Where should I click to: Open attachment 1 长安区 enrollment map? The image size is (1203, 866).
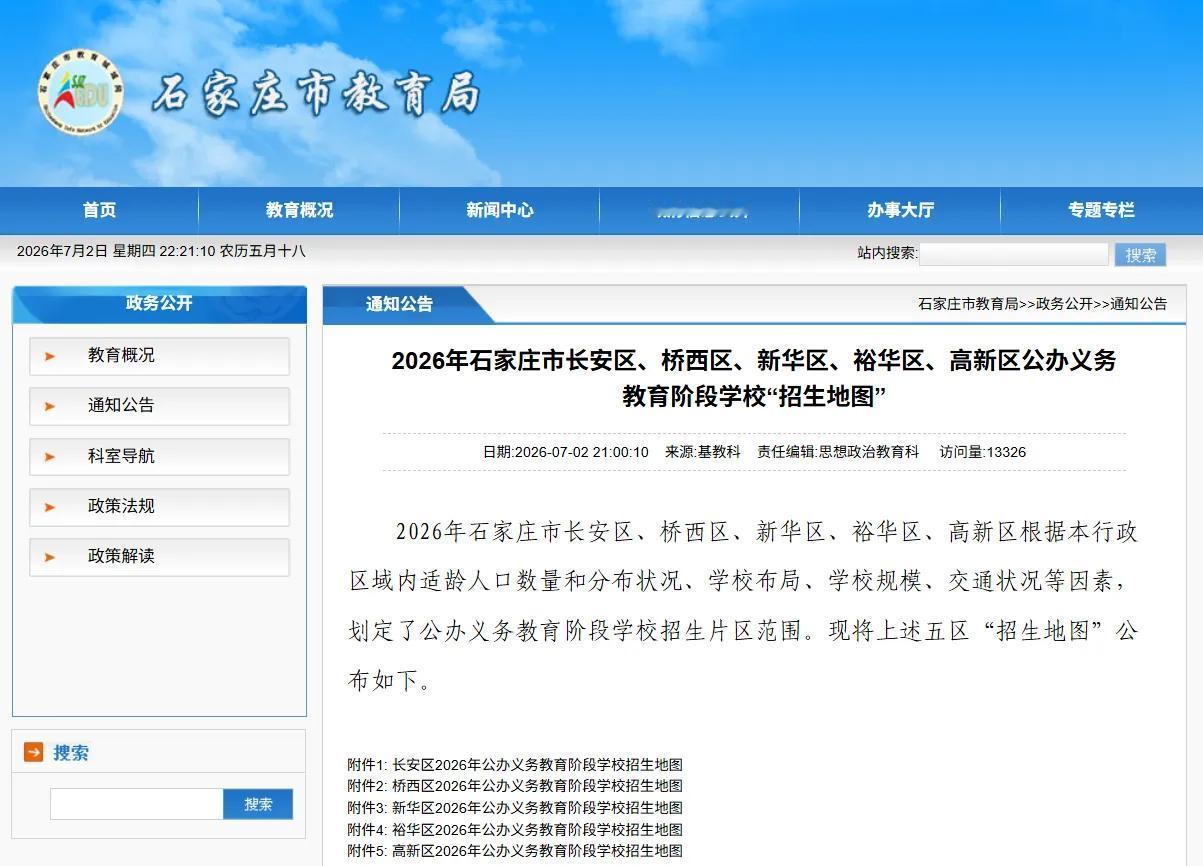pyautogui.click(x=515, y=765)
